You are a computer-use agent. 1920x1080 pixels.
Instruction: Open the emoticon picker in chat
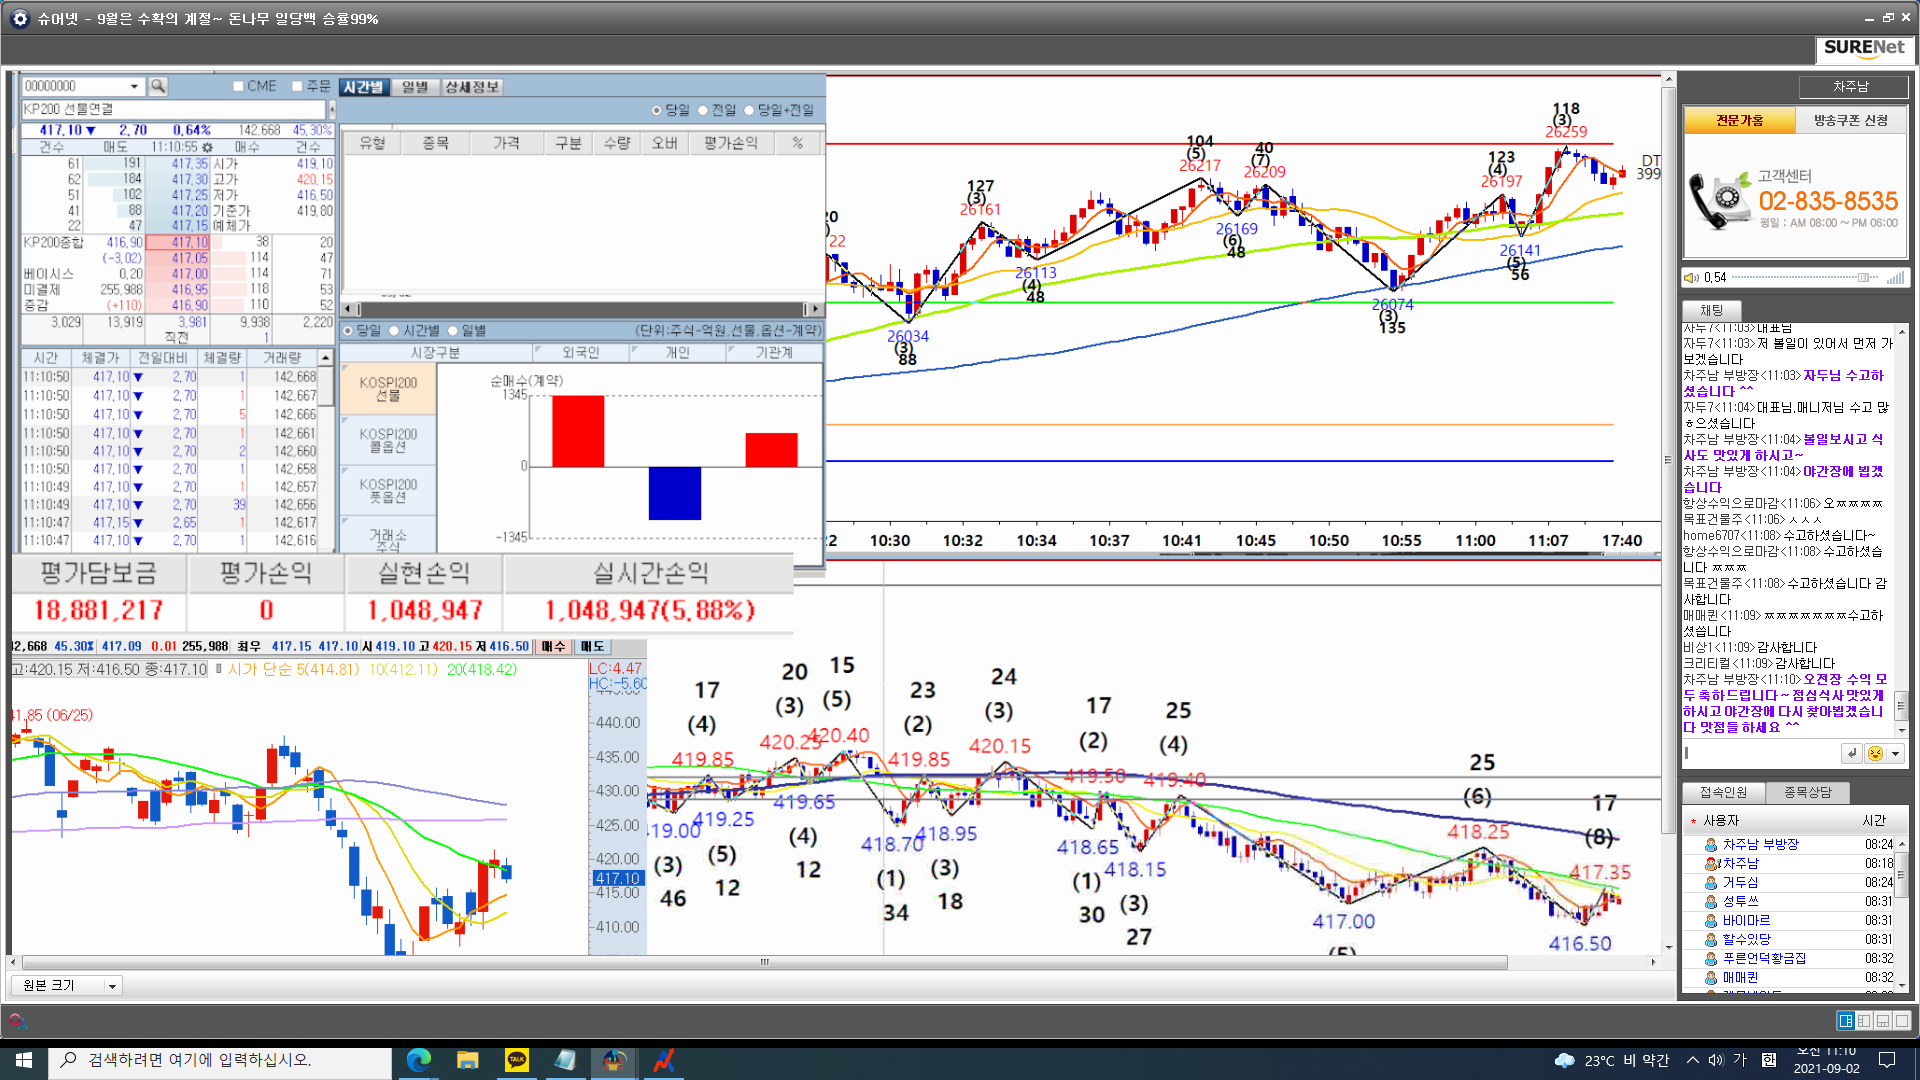(x=1875, y=753)
